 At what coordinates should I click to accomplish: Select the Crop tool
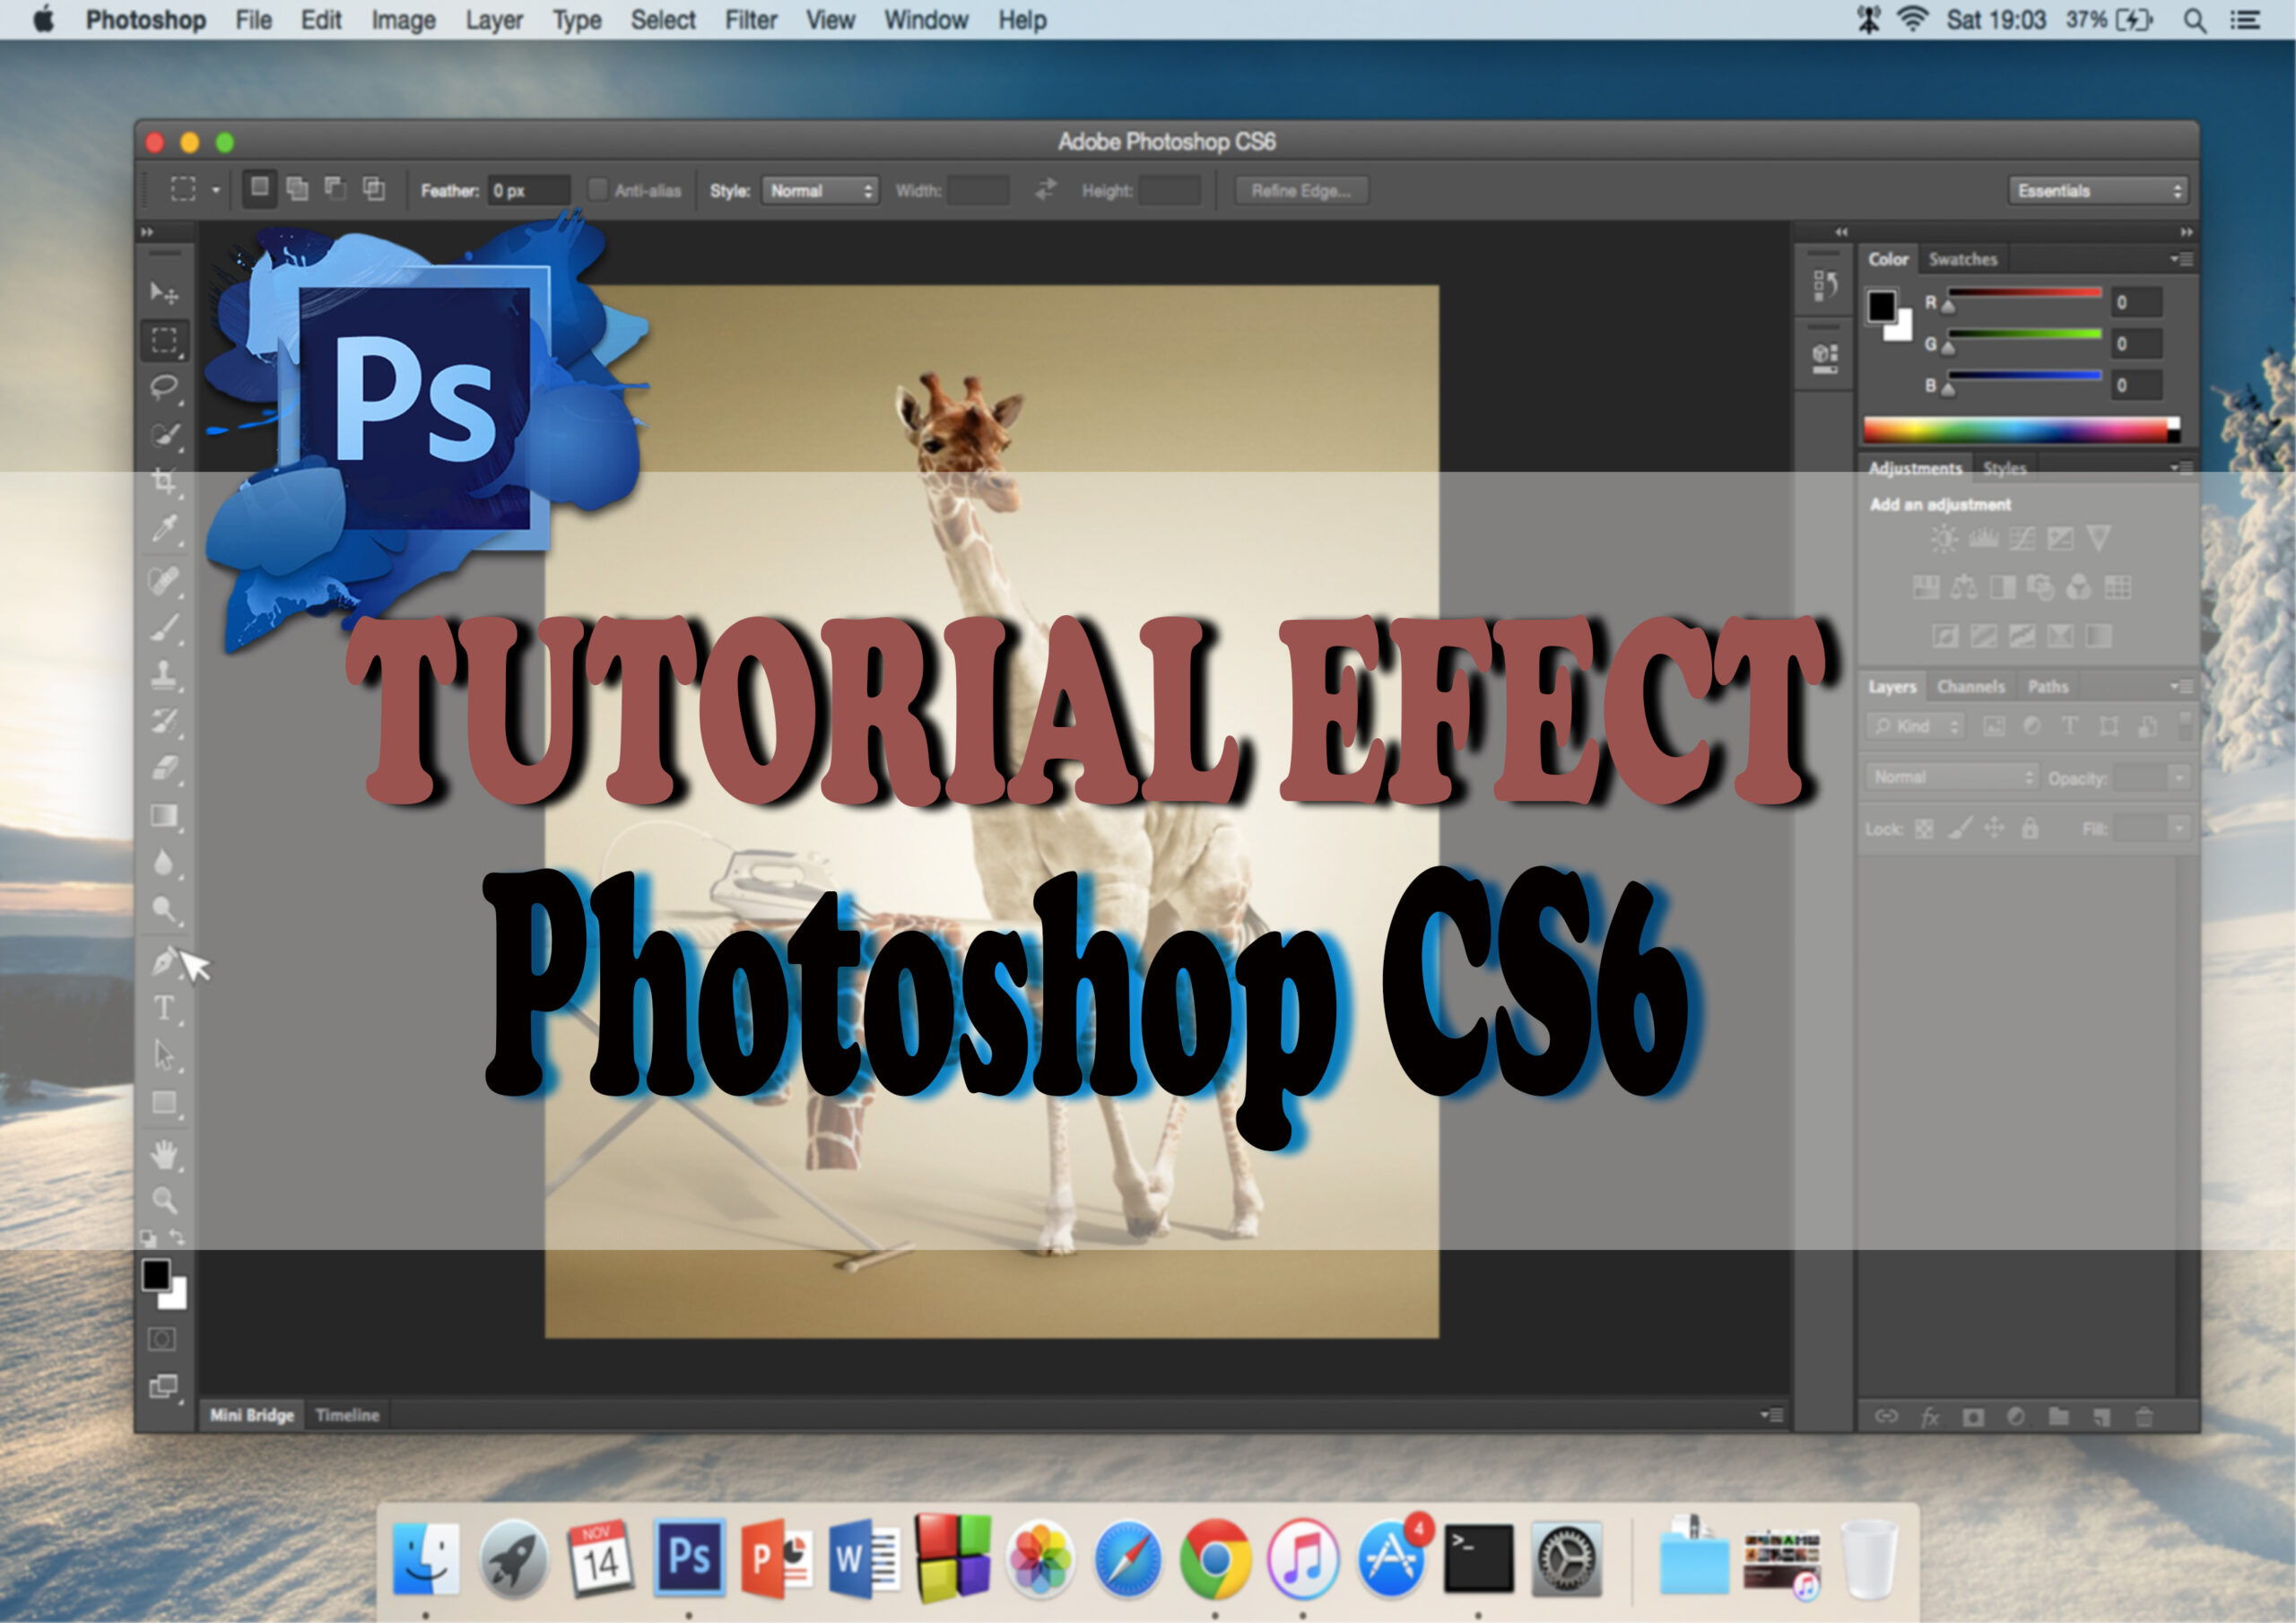coord(164,482)
